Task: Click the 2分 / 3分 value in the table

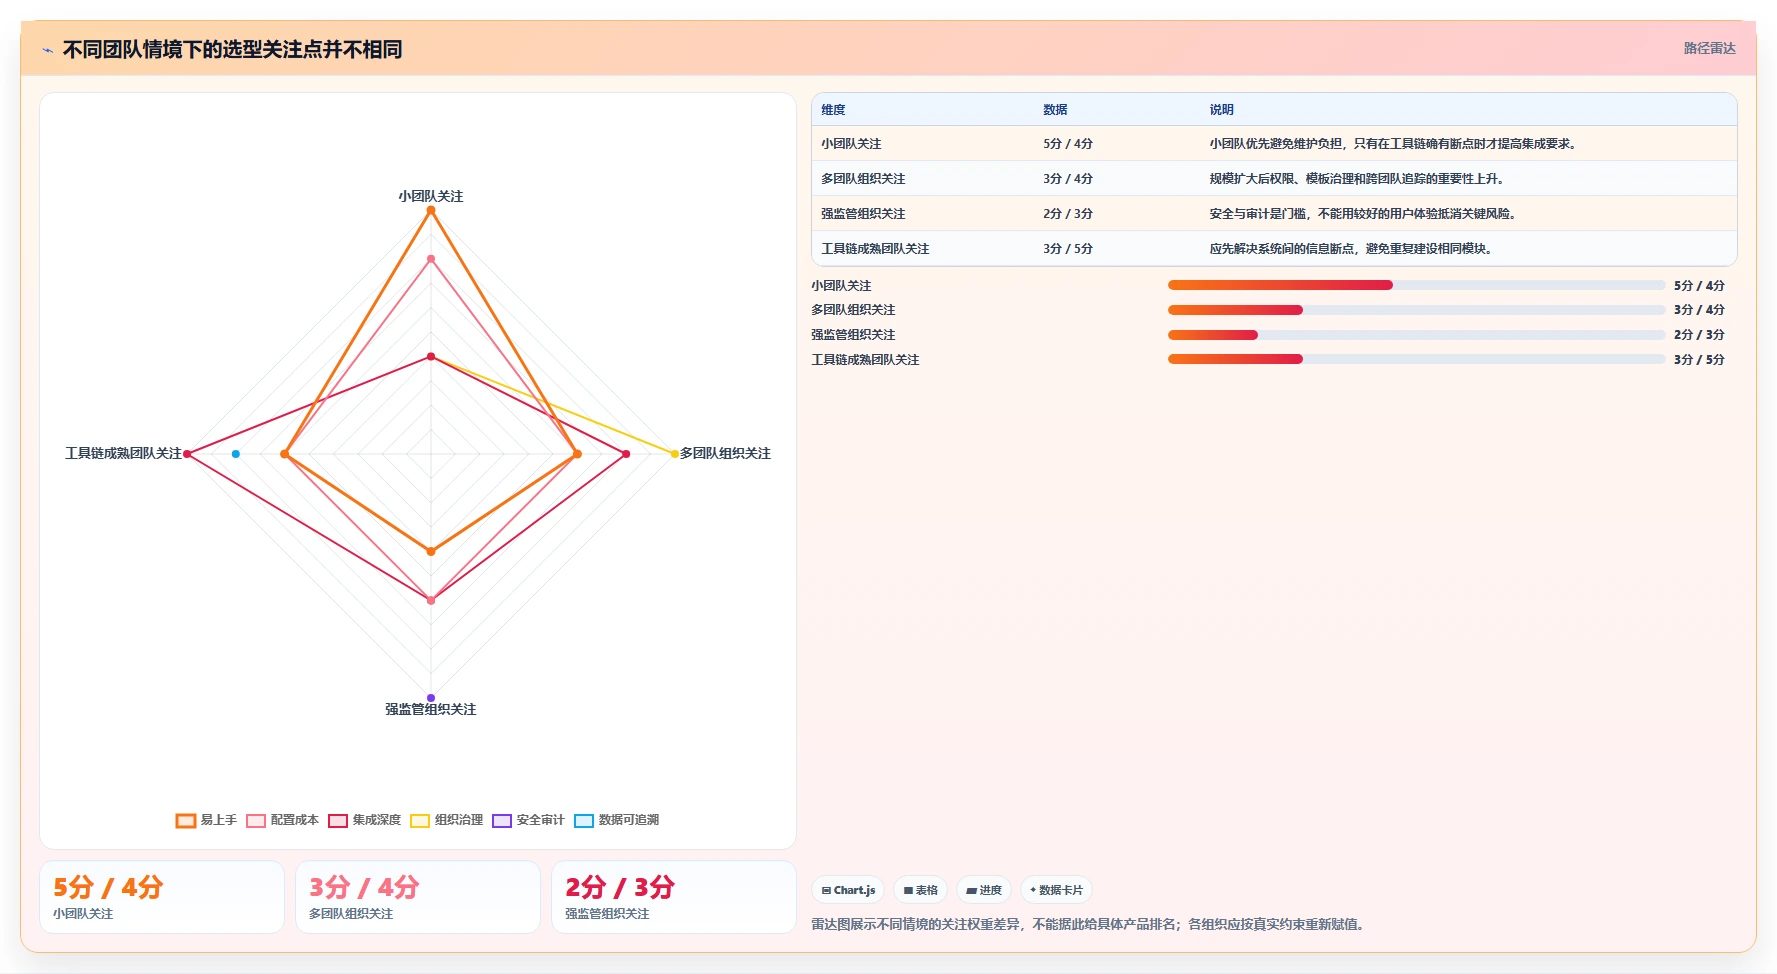Action: point(1068,214)
